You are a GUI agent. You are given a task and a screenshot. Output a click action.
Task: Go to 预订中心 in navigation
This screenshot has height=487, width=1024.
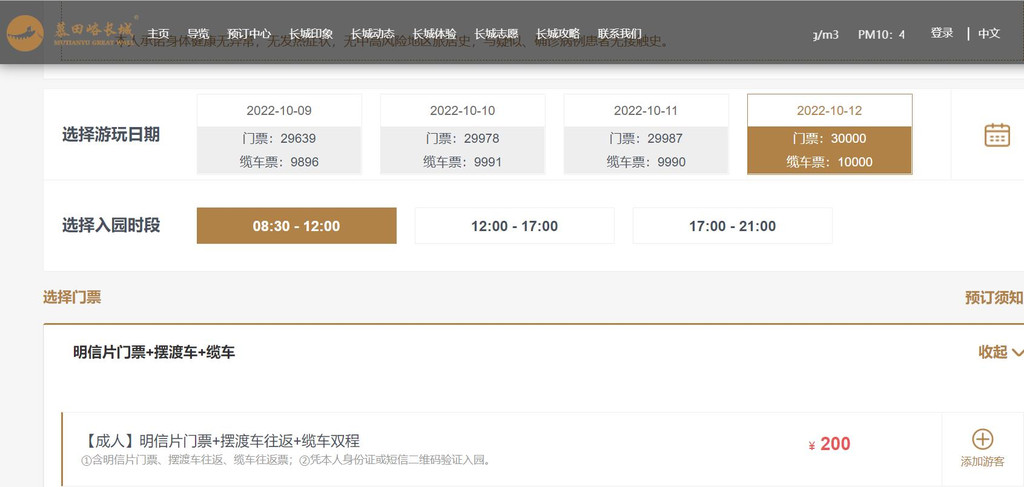pos(248,33)
